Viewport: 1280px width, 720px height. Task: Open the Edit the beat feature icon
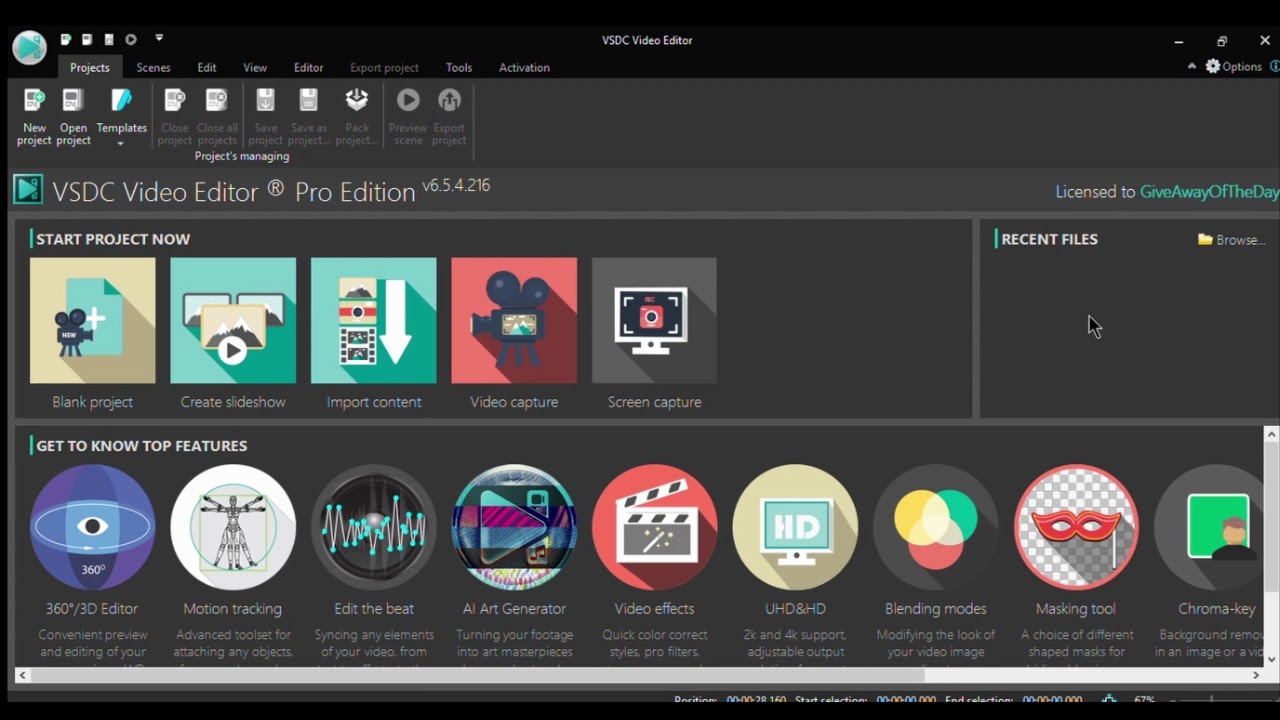click(x=374, y=527)
